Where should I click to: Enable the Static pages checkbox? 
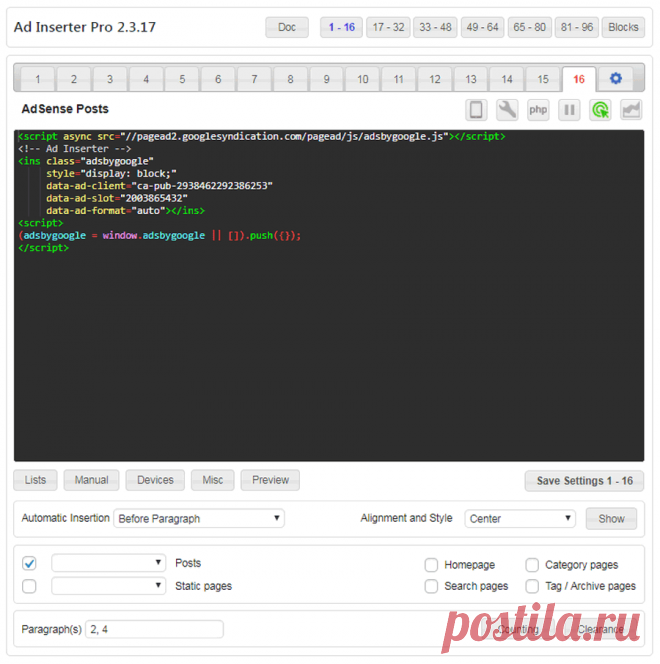(30, 586)
